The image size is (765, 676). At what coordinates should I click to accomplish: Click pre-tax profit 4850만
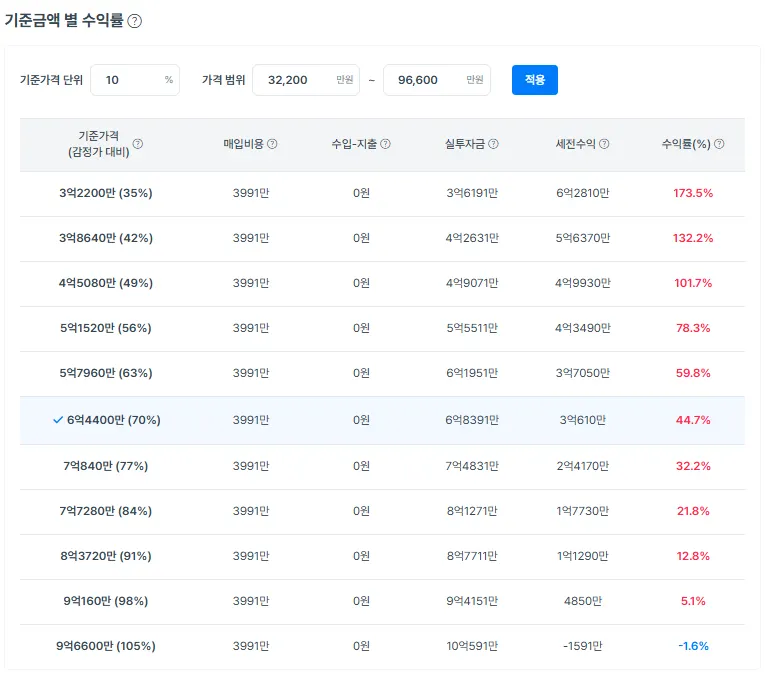pyautogui.click(x=583, y=601)
